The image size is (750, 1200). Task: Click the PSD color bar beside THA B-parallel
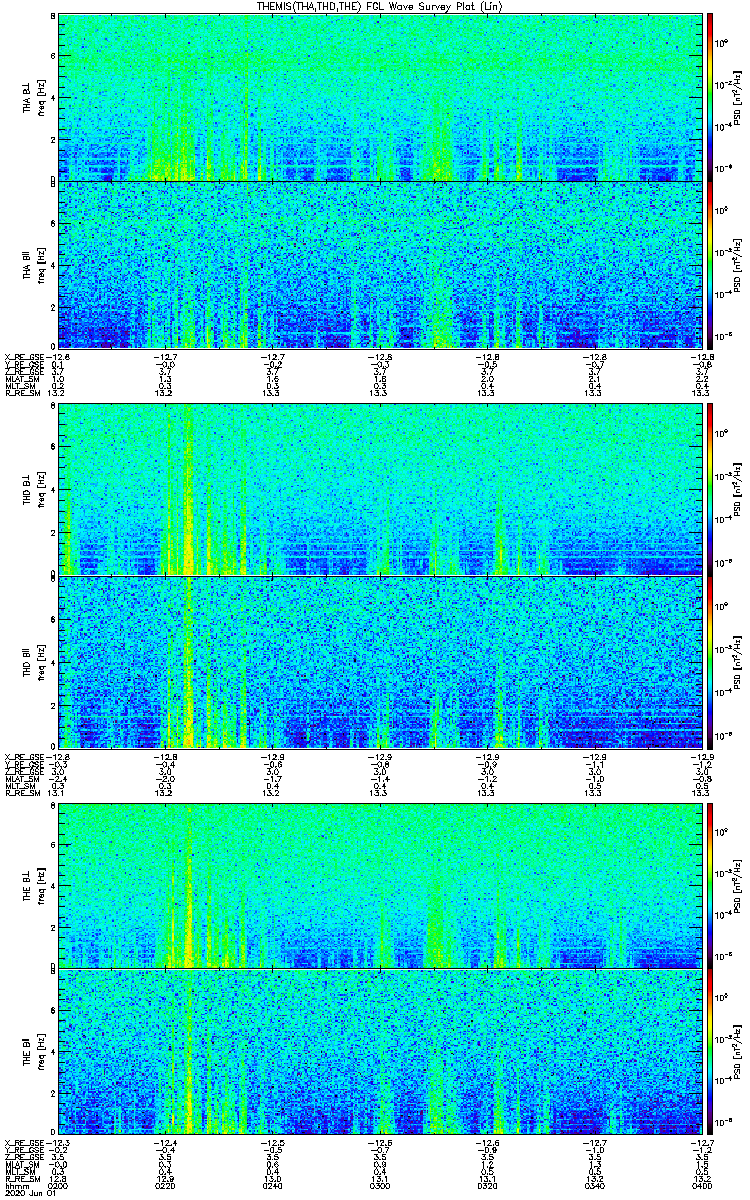(711, 264)
